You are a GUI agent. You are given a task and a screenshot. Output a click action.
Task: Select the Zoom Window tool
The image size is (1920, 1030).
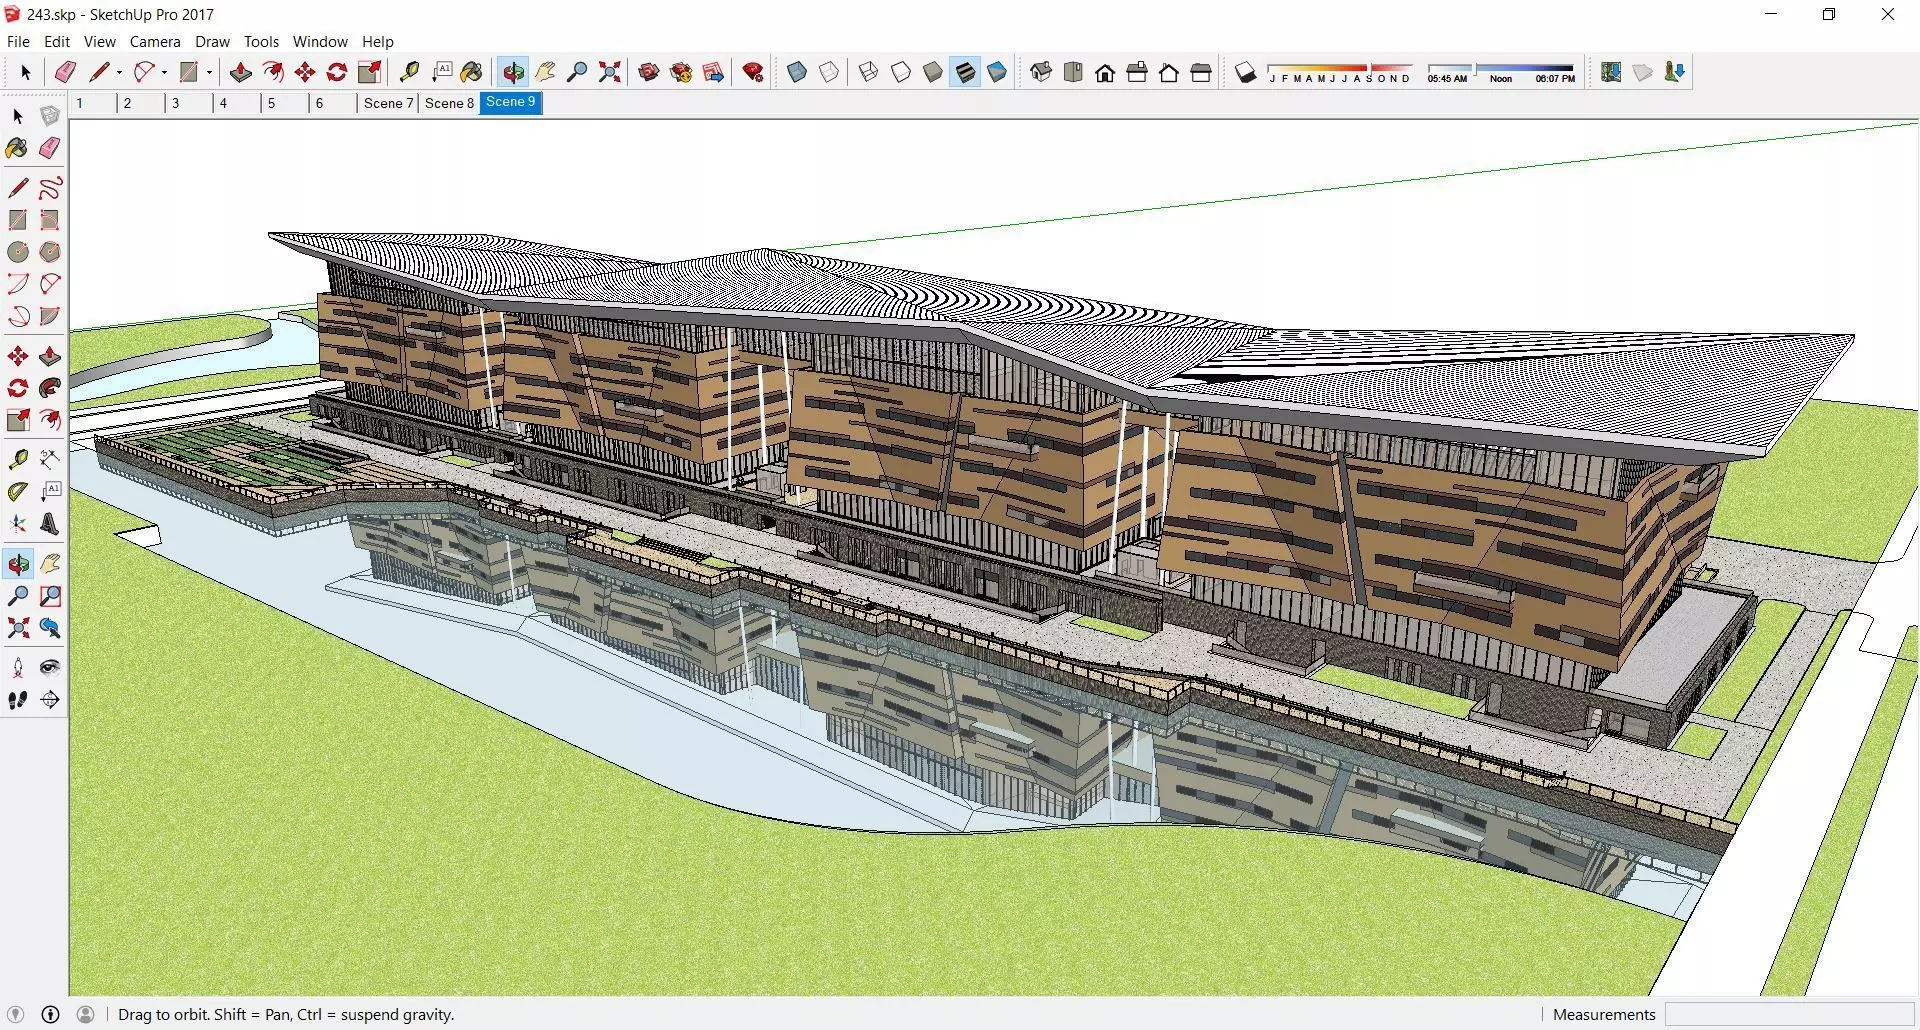(x=50, y=596)
